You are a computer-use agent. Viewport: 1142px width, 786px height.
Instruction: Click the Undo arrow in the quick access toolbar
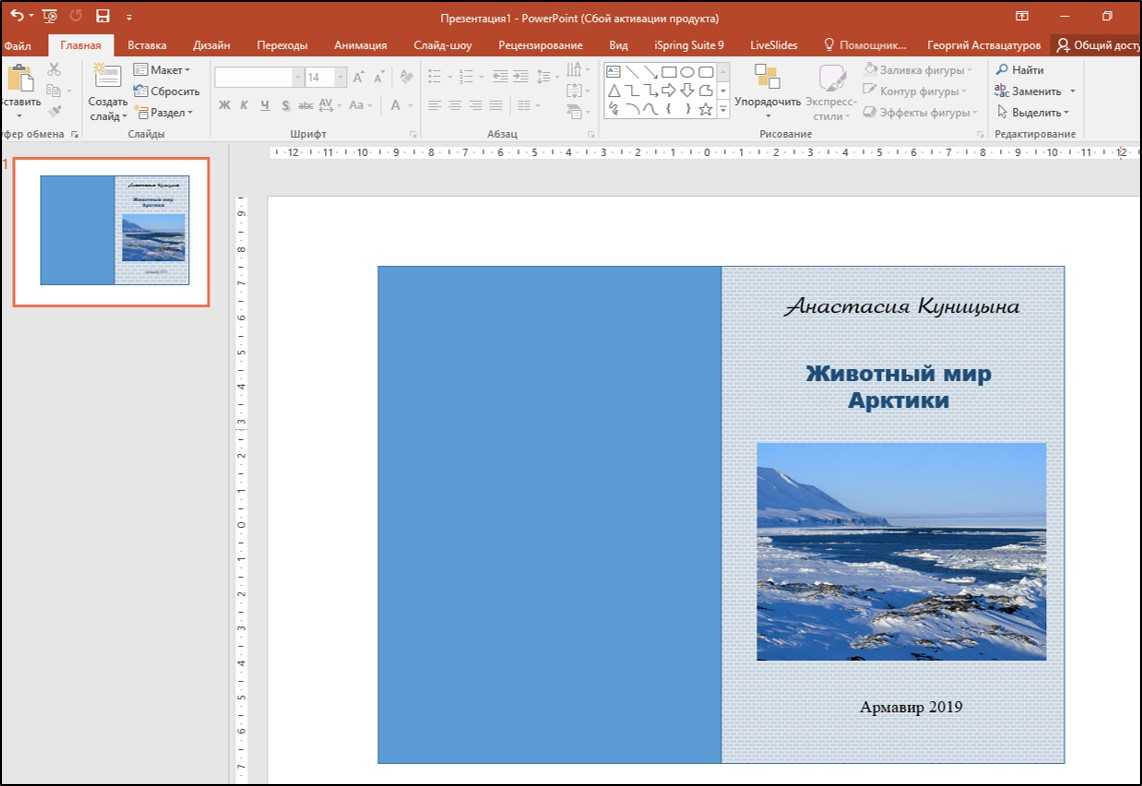15,16
